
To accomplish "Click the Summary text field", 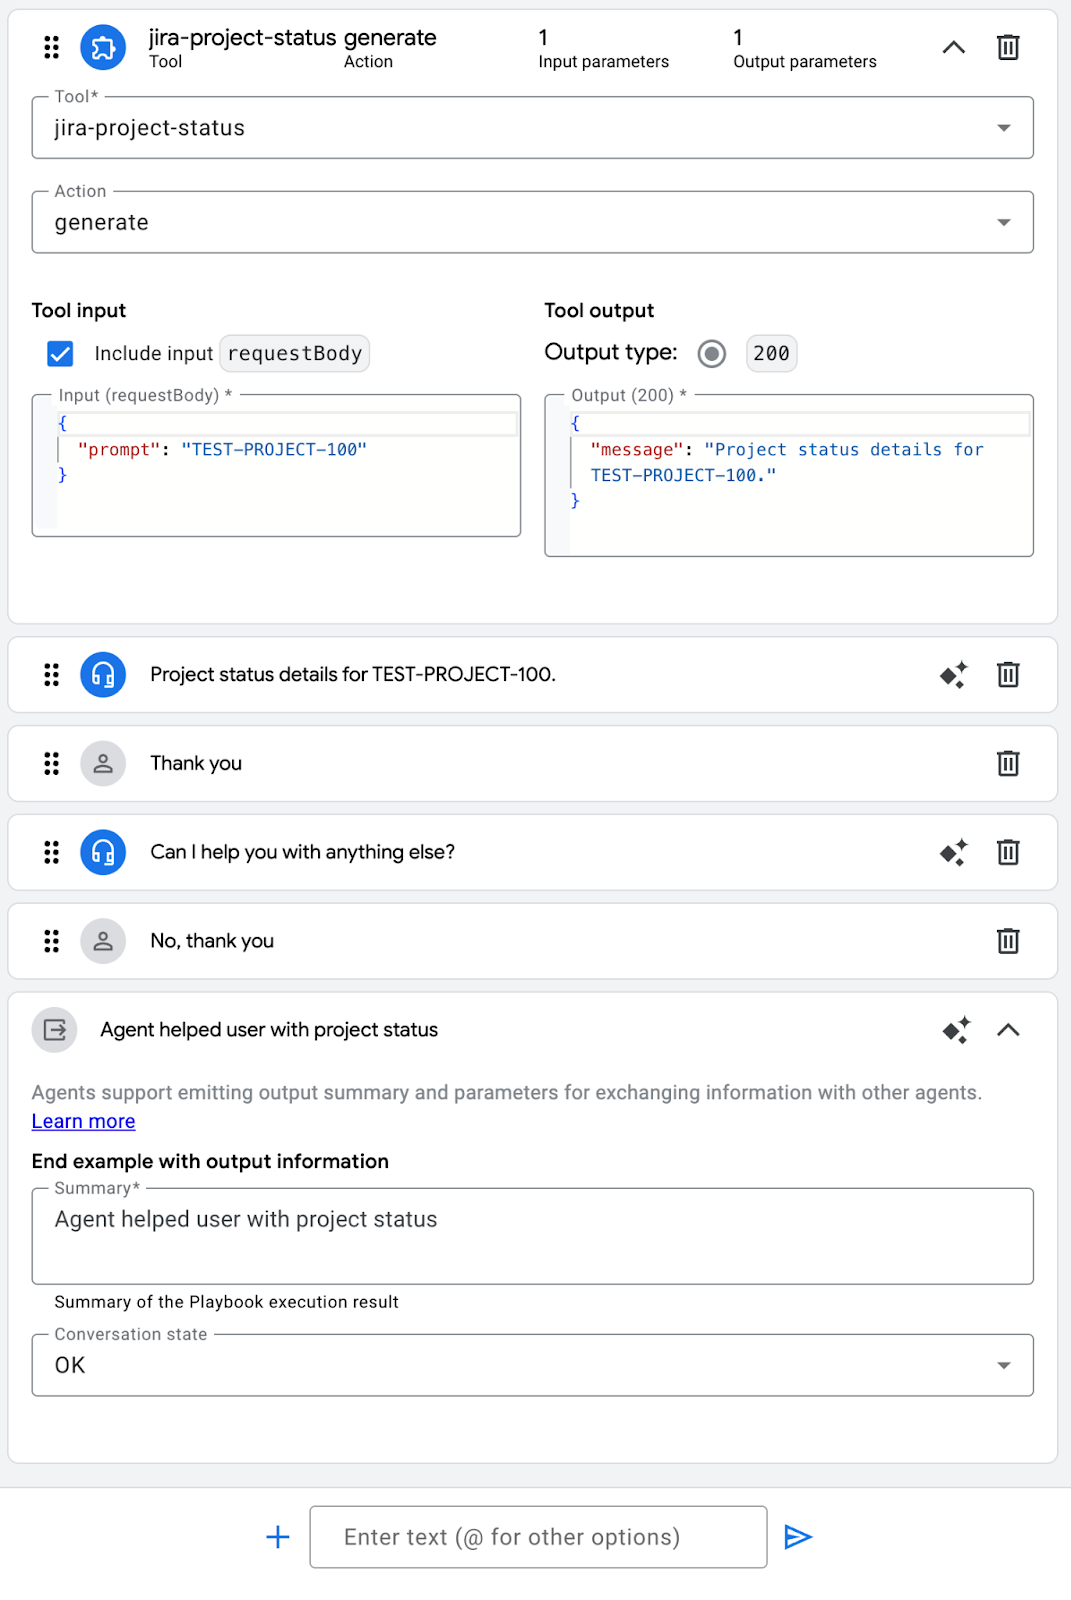I will (x=532, y=1236).
